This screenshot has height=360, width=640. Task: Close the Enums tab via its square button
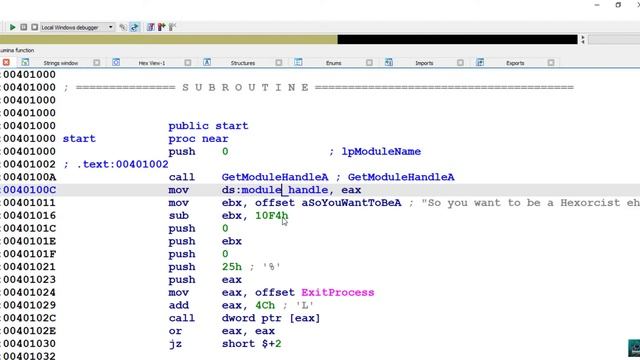[369, 63]
